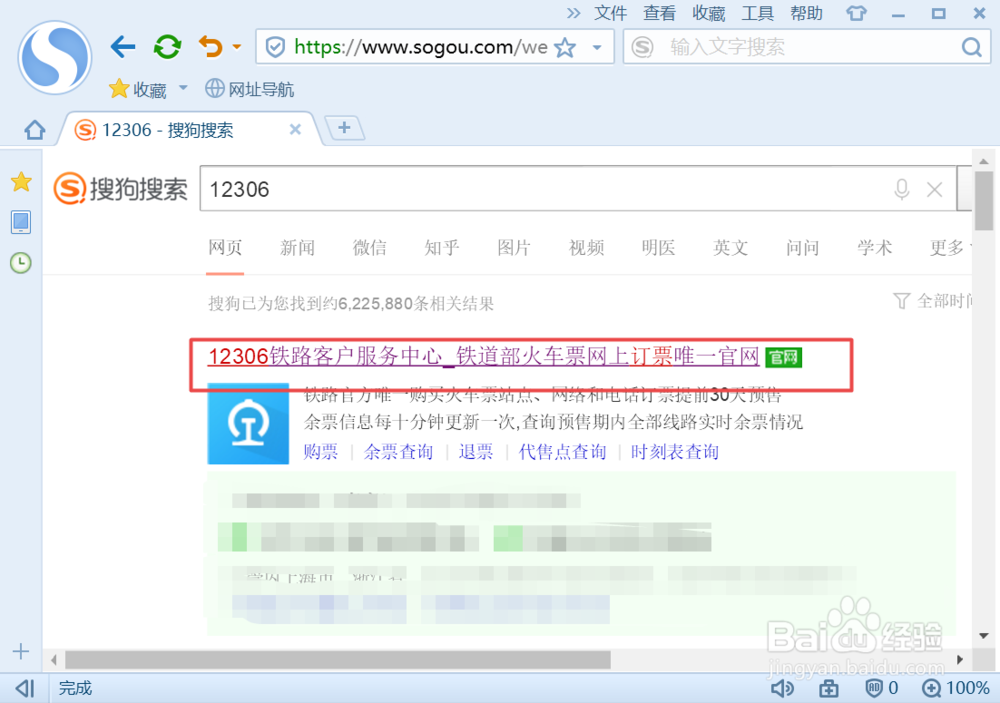Open sidebar mobile tablet icon
This screenshot has height=703, width=1000.
(x=21, y=223)
